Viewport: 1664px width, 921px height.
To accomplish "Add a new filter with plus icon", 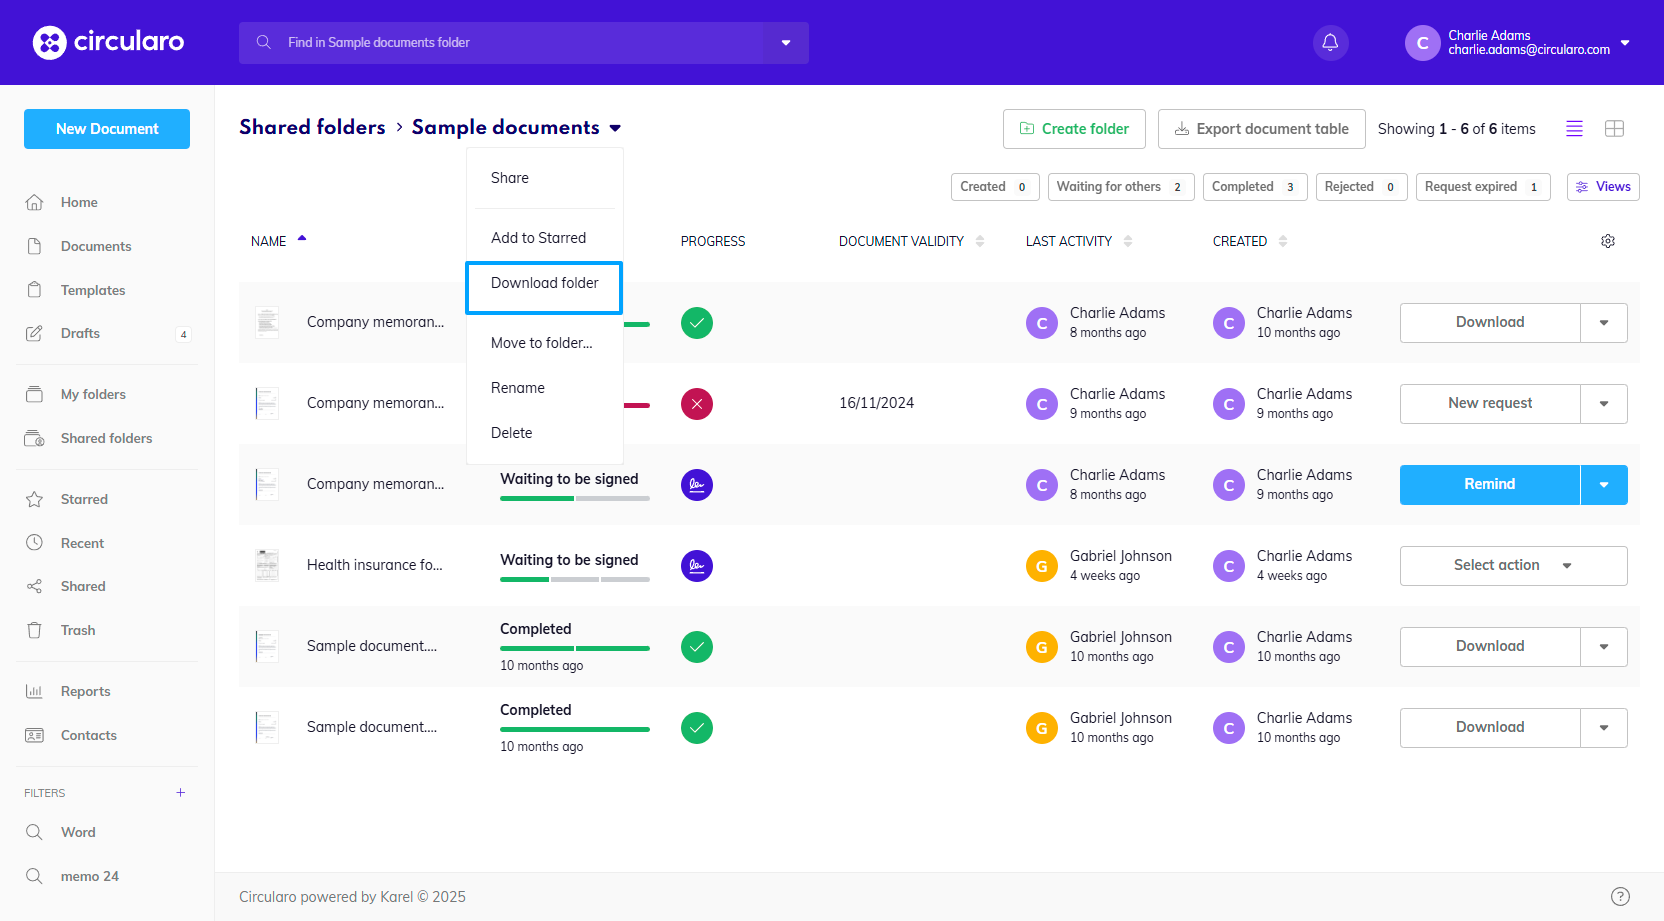I will click(x=181, y=793).
